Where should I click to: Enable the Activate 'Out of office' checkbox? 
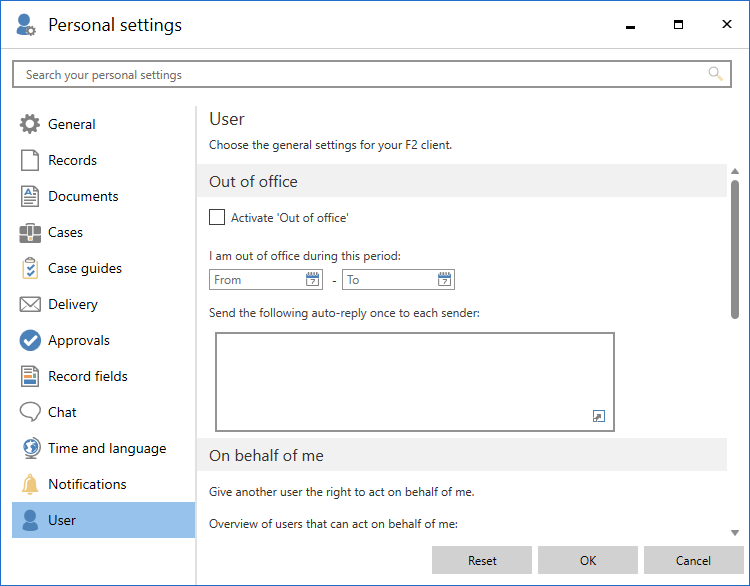[x=217, y=217]
